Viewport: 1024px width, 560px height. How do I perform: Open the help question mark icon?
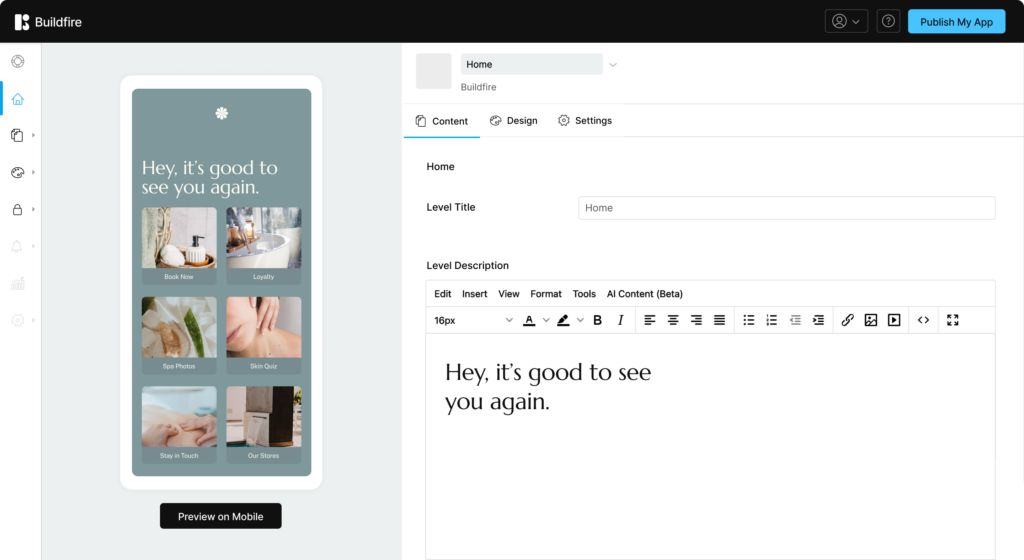coord(887,21)
